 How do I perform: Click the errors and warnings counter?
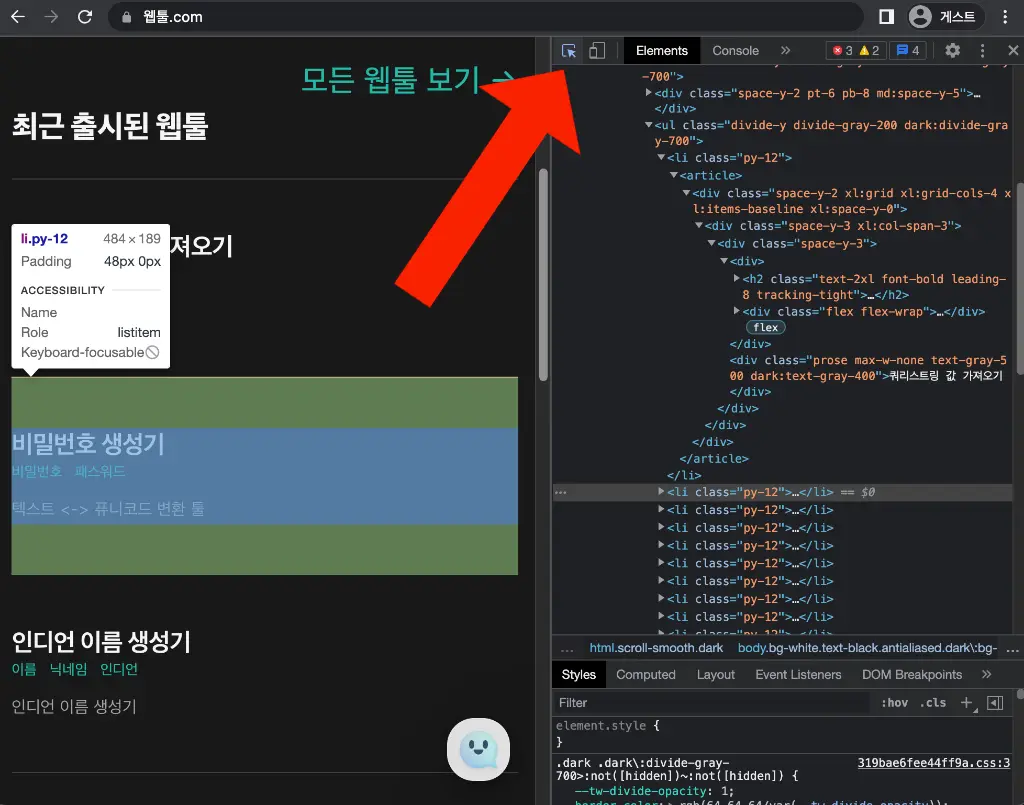pos(856,51)
